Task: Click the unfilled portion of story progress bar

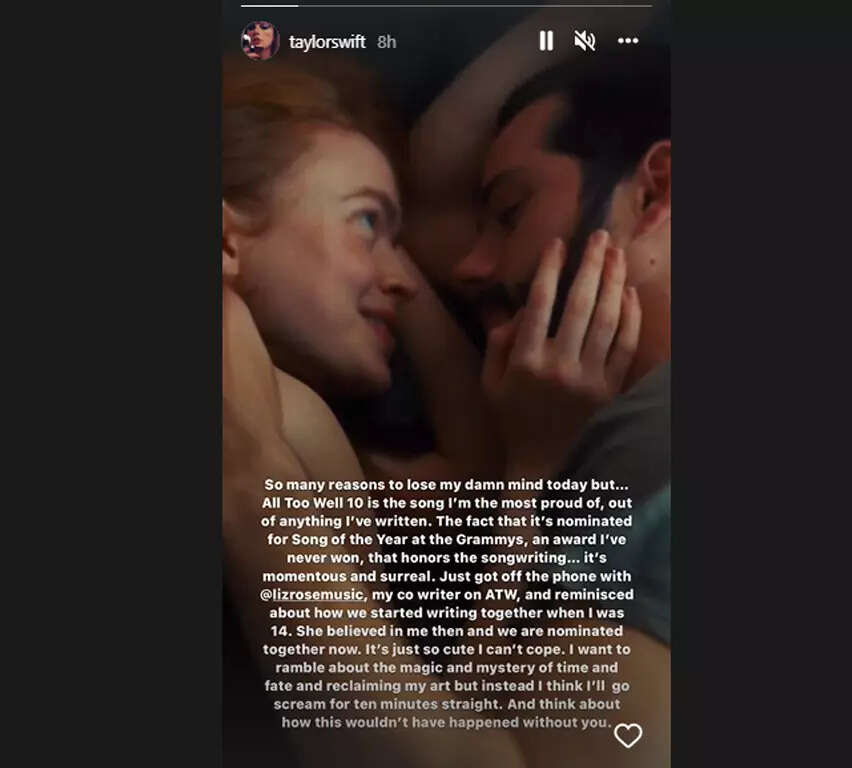Action: tap(475, 6)
